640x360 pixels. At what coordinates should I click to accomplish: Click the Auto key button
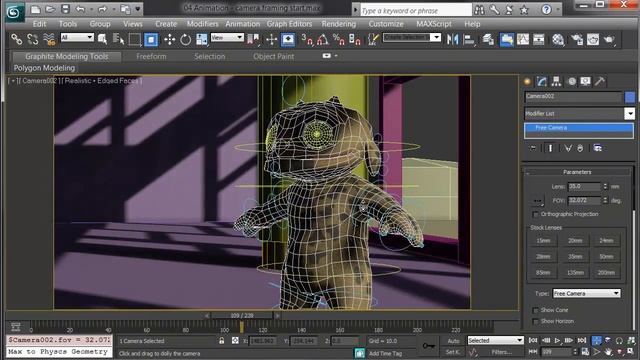coord(453,341)
